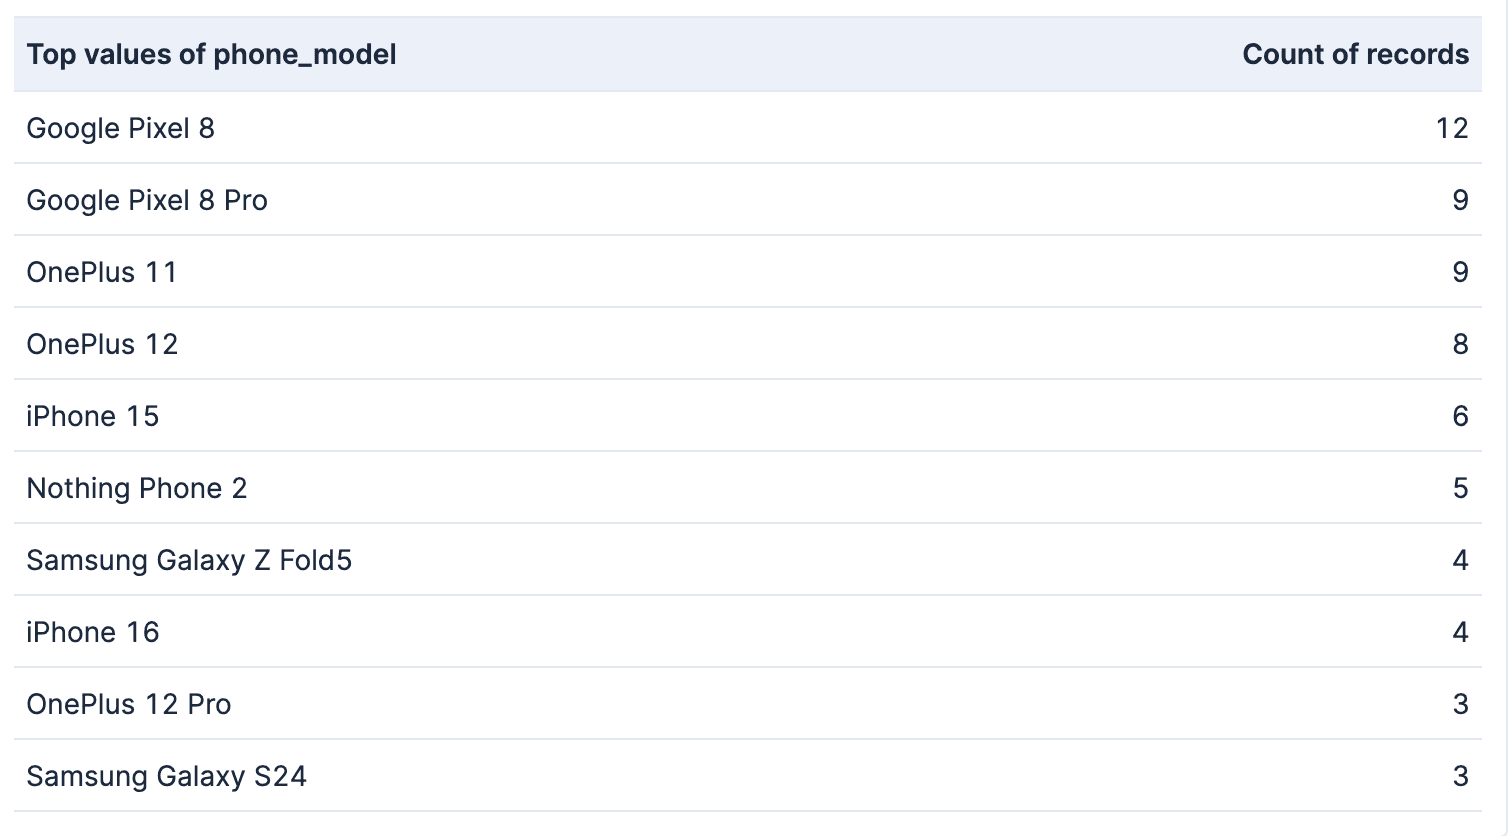Click the iPhone 16 model name
The height and width of the screenshot is (836, 1508).
pyautogui.click(x=93, y=632)
